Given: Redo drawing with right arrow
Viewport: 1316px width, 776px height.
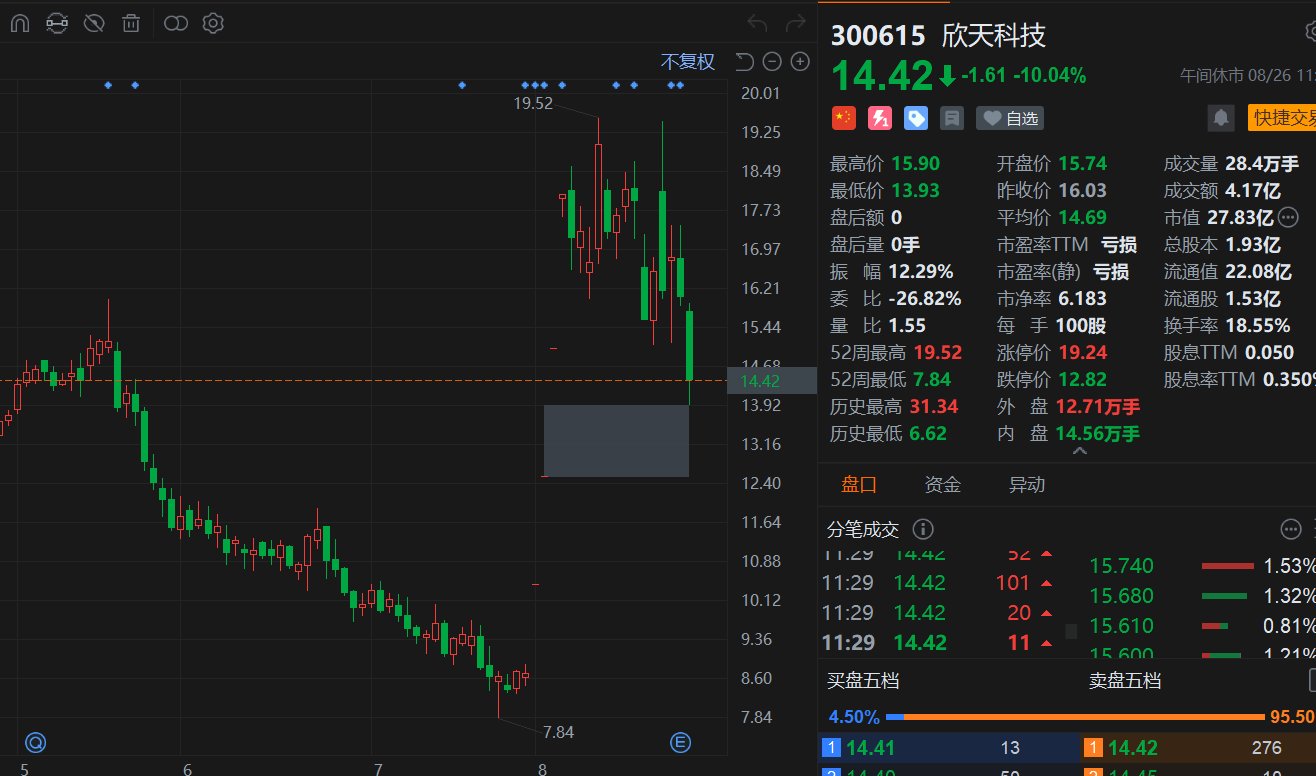Looking at the screenshot, I should tap(796, 23).
